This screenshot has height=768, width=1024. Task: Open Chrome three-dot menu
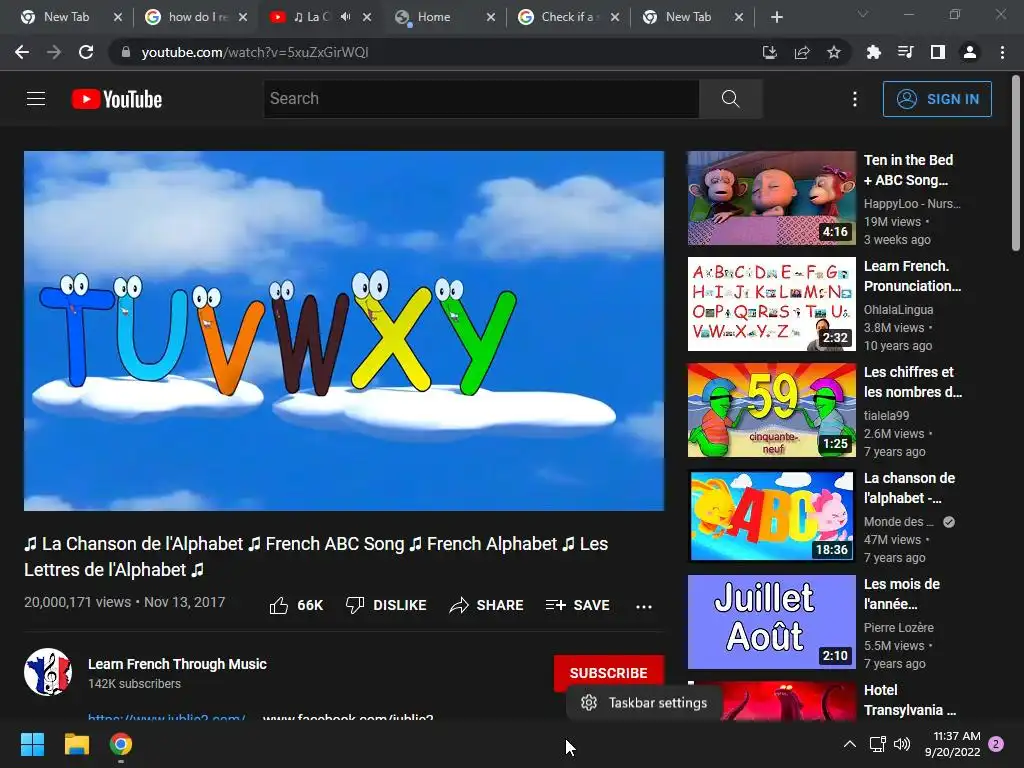tap(1002, 52)
